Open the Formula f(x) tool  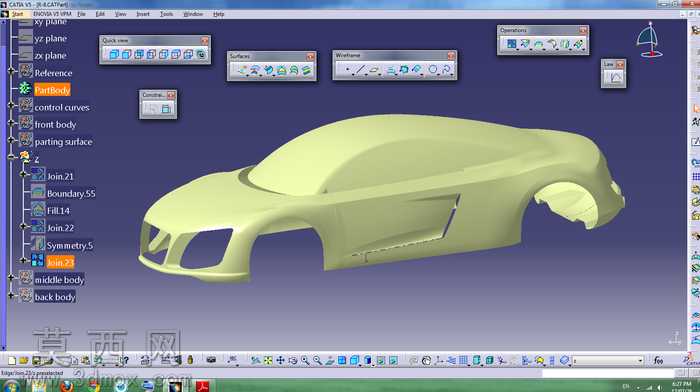click(x=658, y=360)
